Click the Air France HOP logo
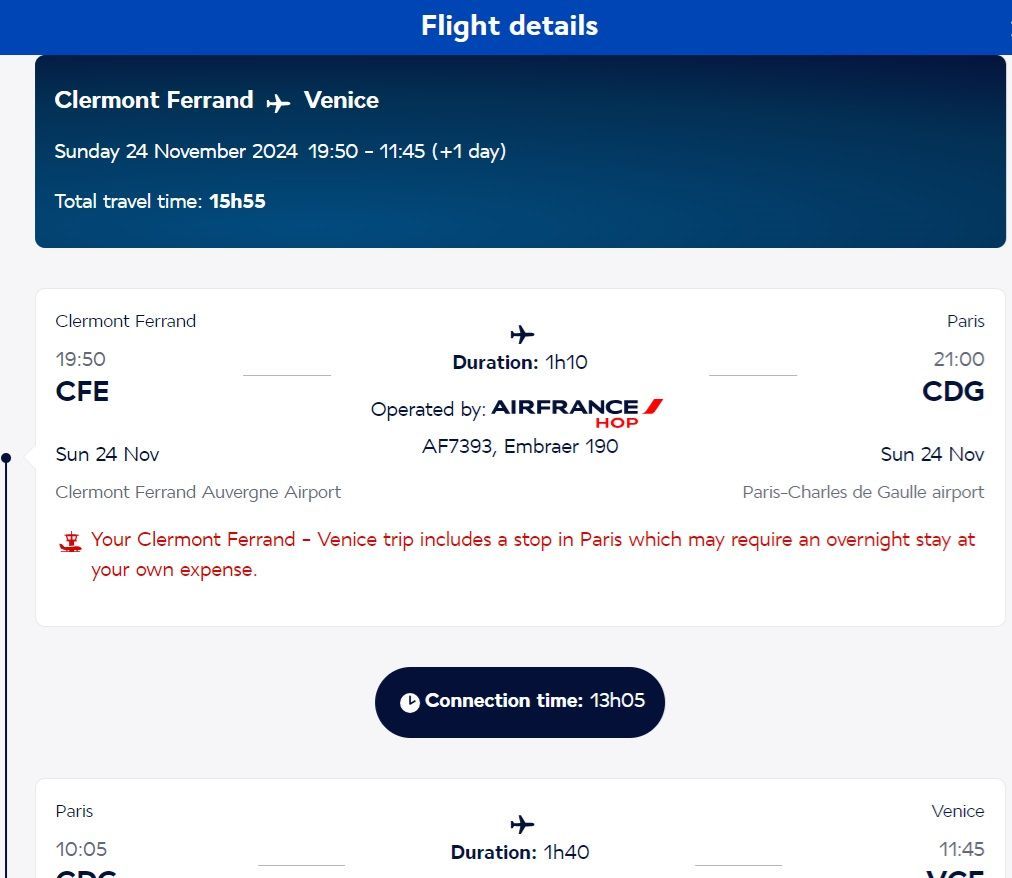The image size is (1012, 878). tap(577, 410)
